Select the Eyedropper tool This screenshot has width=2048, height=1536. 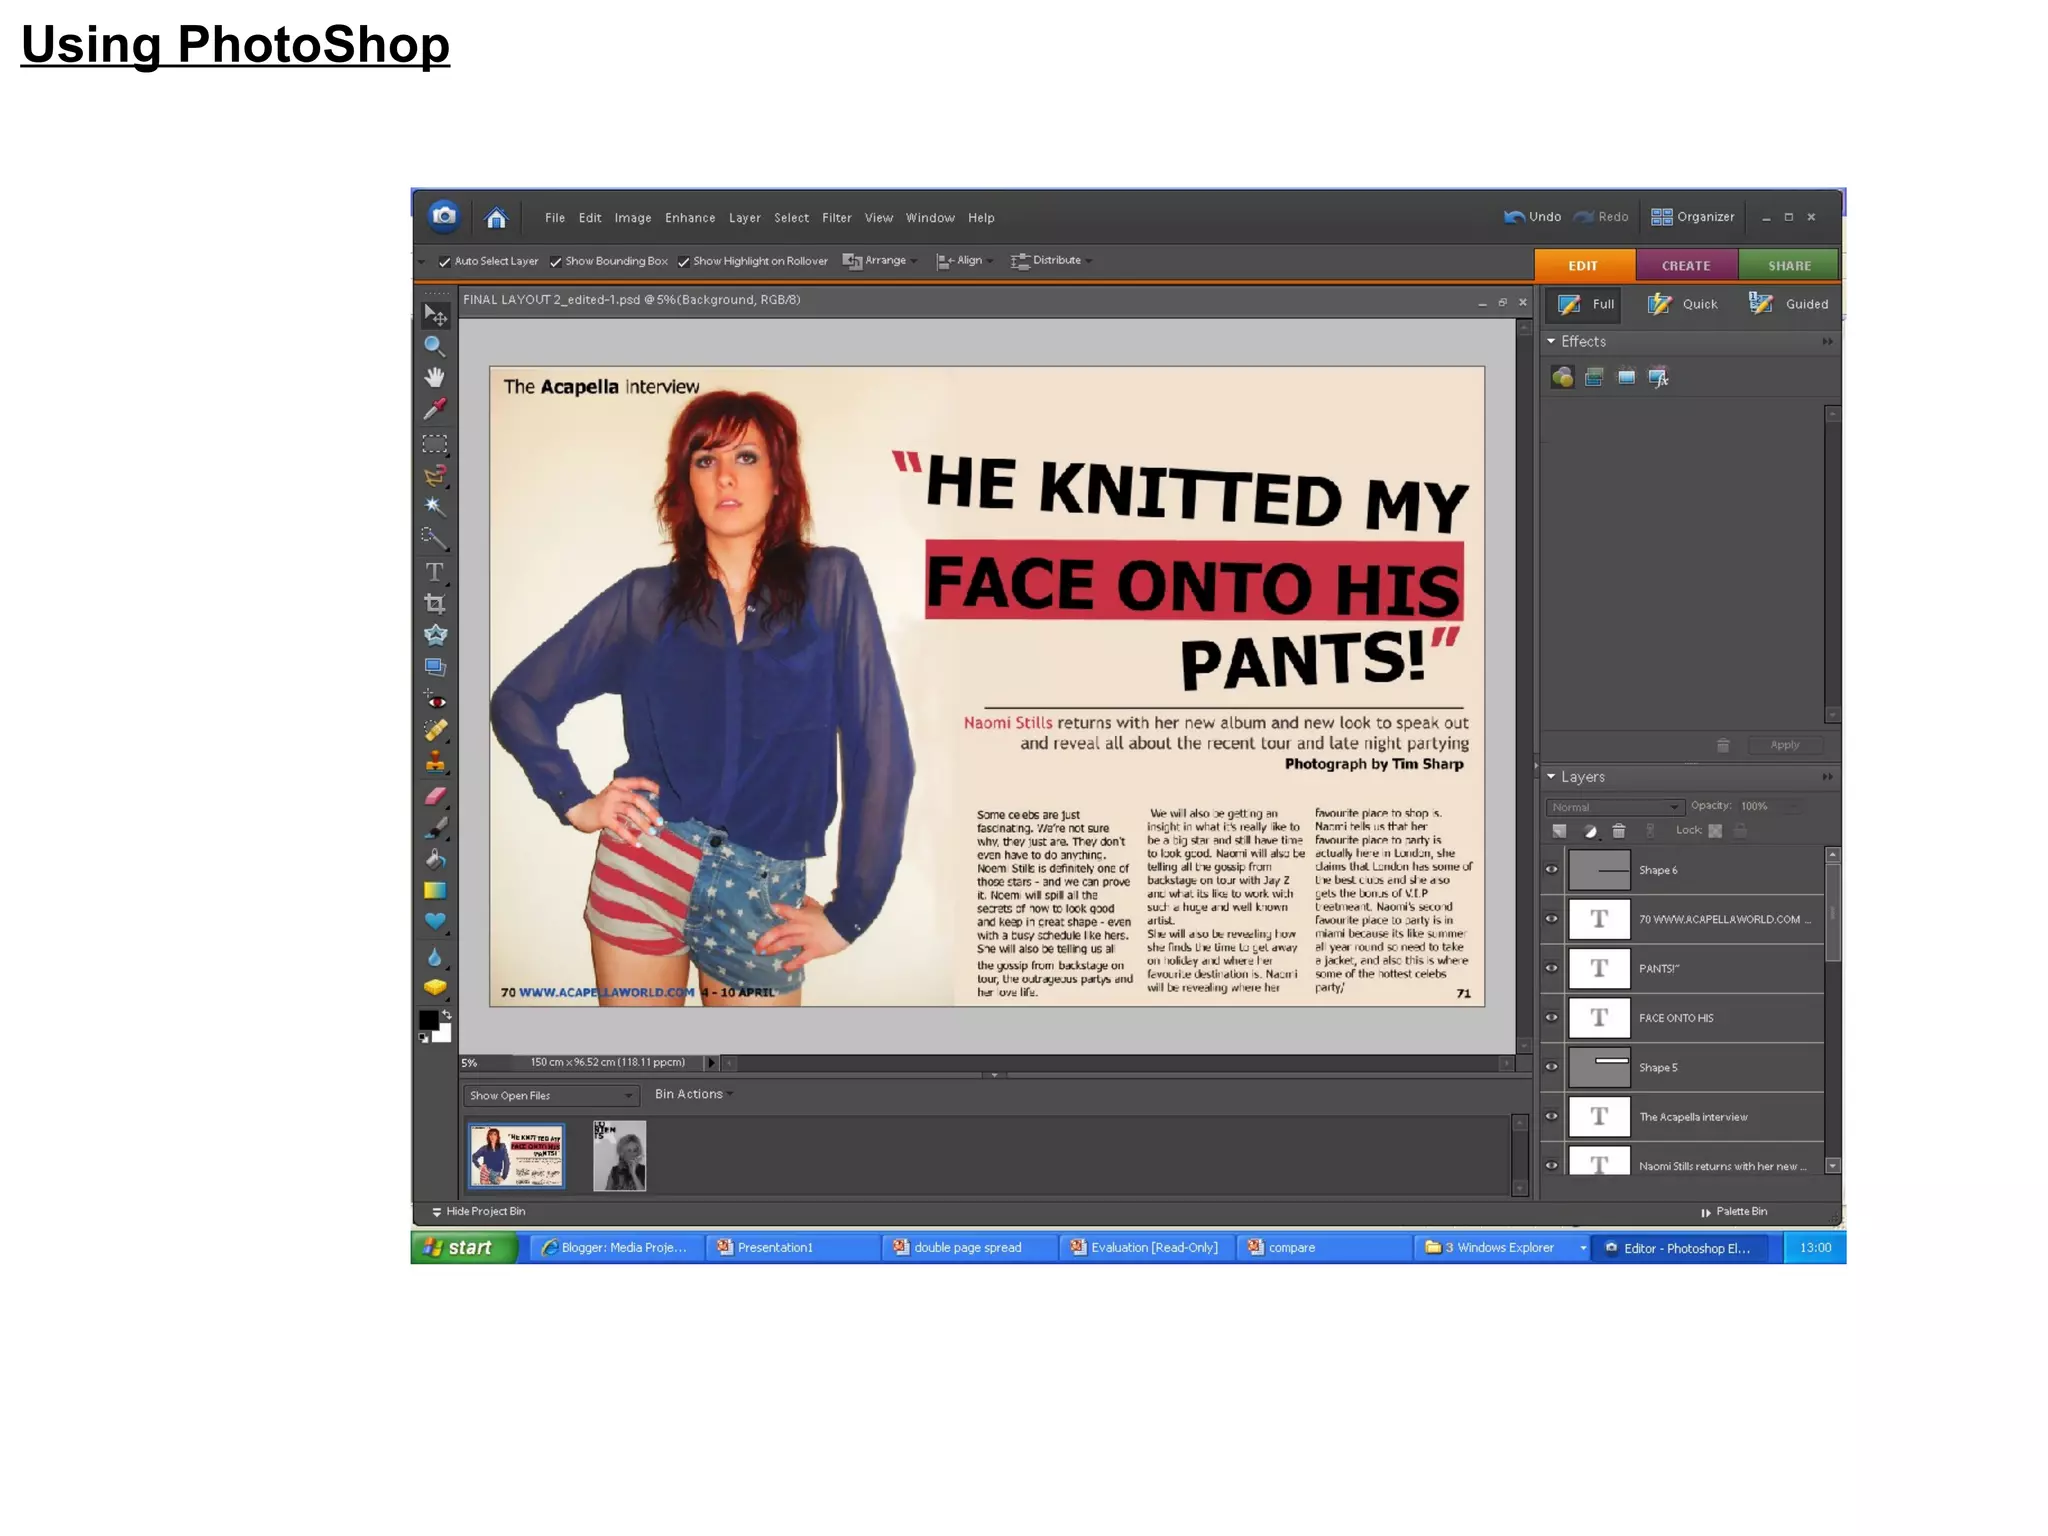click(x=434, y=409)
